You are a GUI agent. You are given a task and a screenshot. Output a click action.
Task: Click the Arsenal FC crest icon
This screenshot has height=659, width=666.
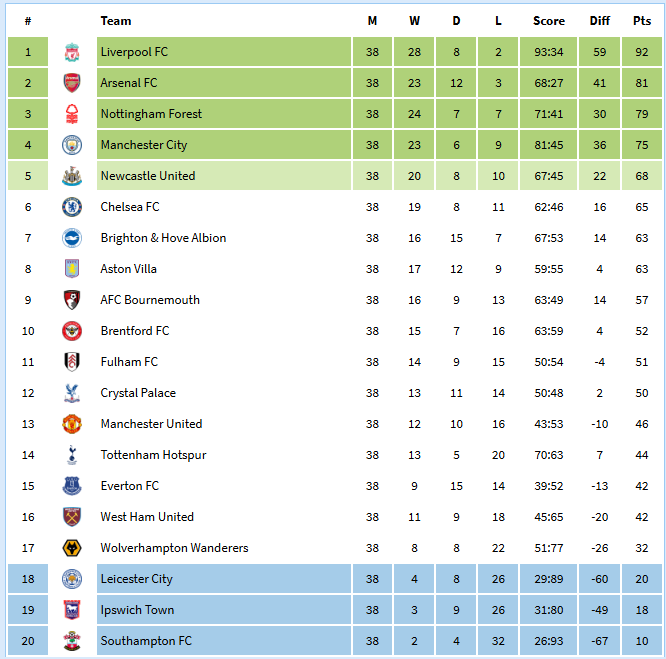pyautogui.click(x=72, y=83)
